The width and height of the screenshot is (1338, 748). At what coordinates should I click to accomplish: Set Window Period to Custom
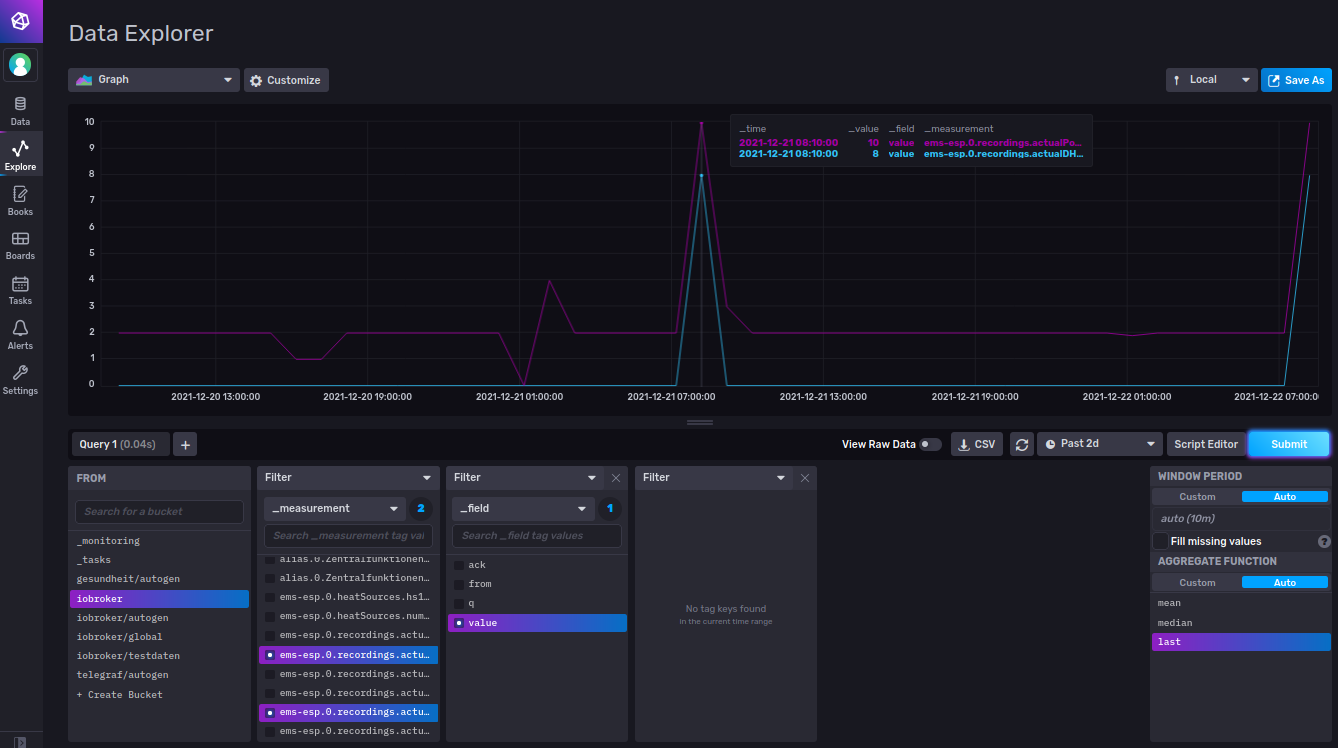click(x=1197, y=497)
